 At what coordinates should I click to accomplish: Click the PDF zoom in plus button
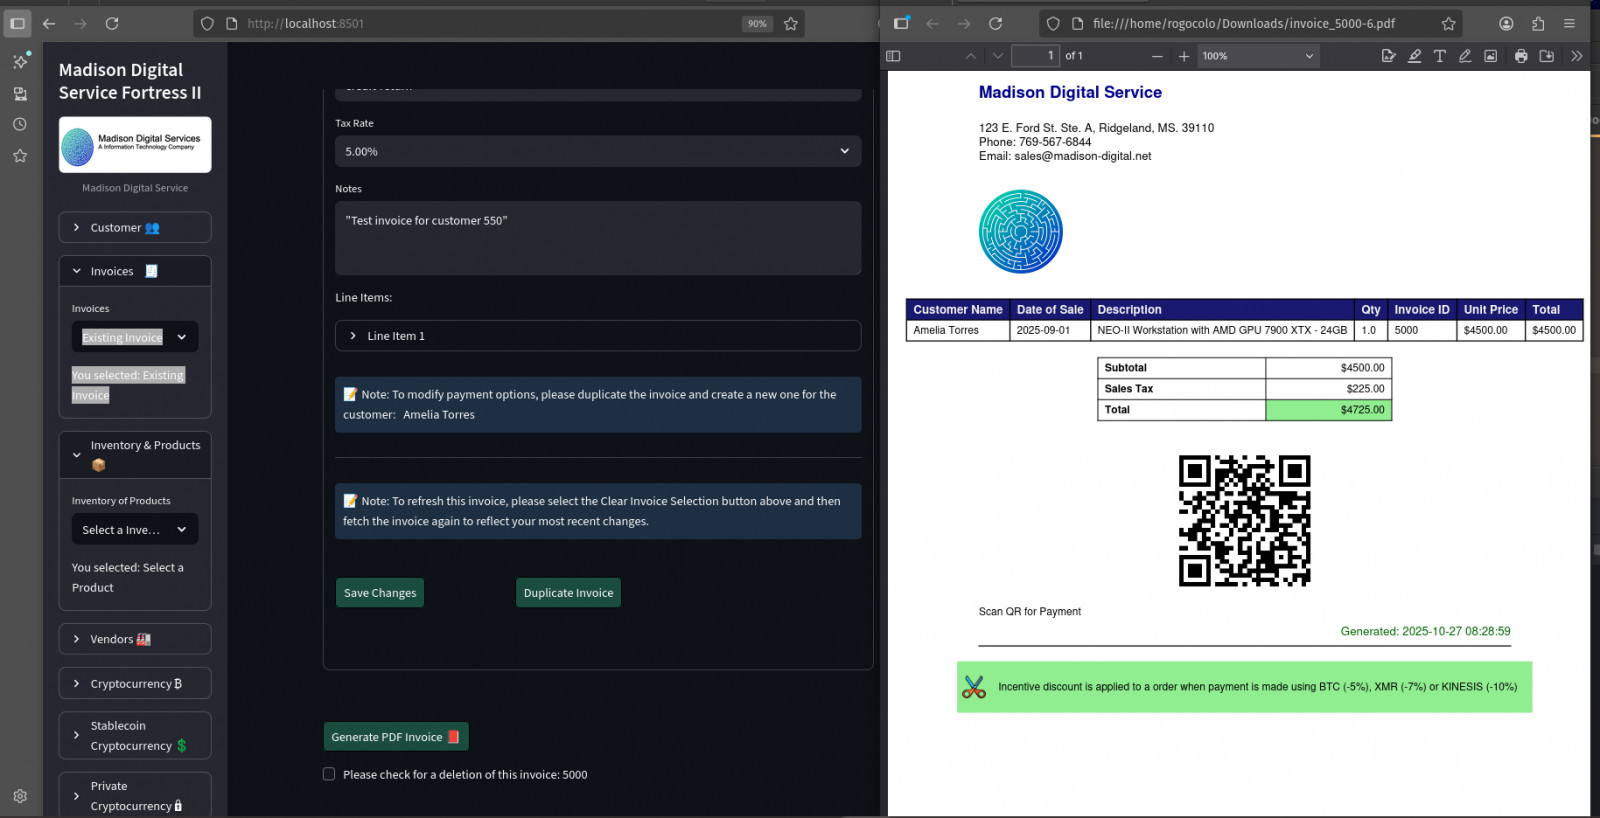1184,56
